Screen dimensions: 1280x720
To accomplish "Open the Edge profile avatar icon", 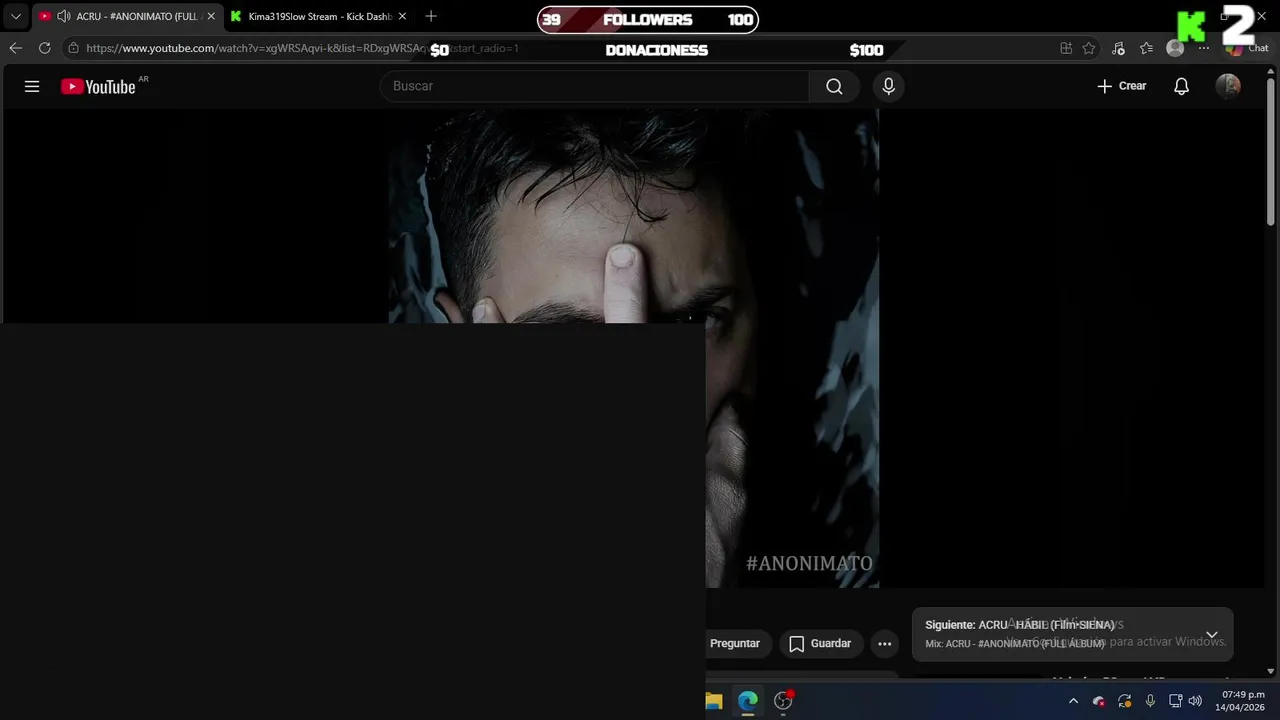I will click(1175, 48).
